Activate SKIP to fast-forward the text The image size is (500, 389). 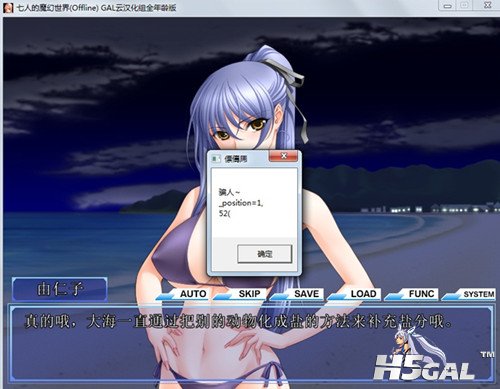click(x=240, y=294)
